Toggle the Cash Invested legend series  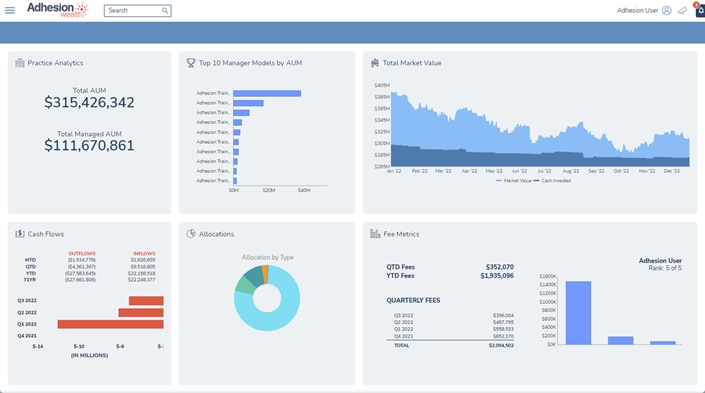click(x=552, y=181)
